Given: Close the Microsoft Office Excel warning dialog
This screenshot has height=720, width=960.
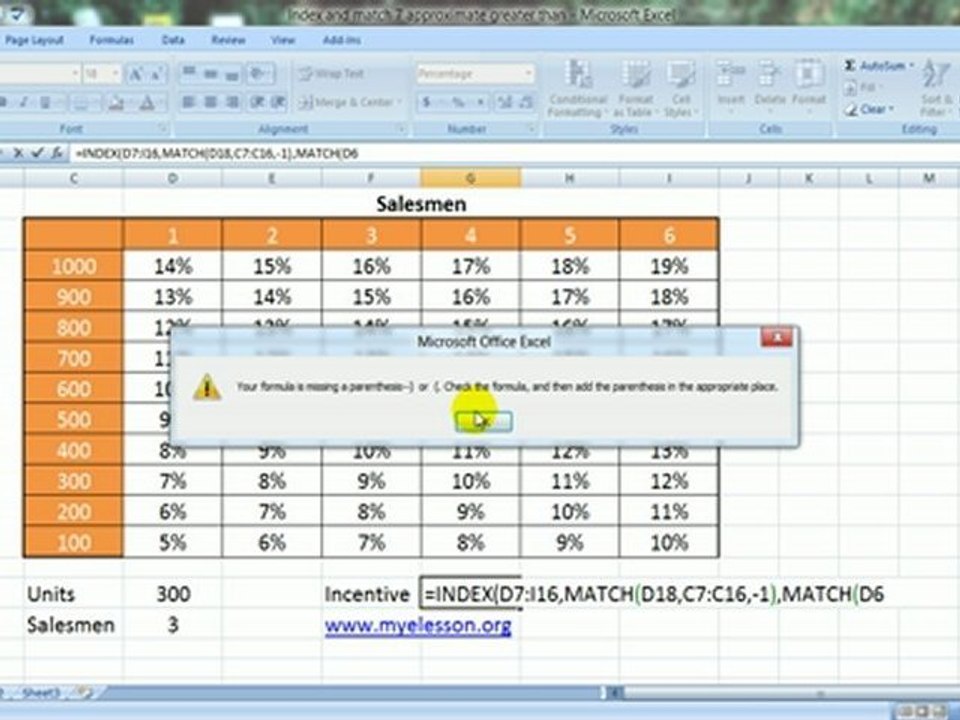Looking at the screenshot, I should point(776,337).
